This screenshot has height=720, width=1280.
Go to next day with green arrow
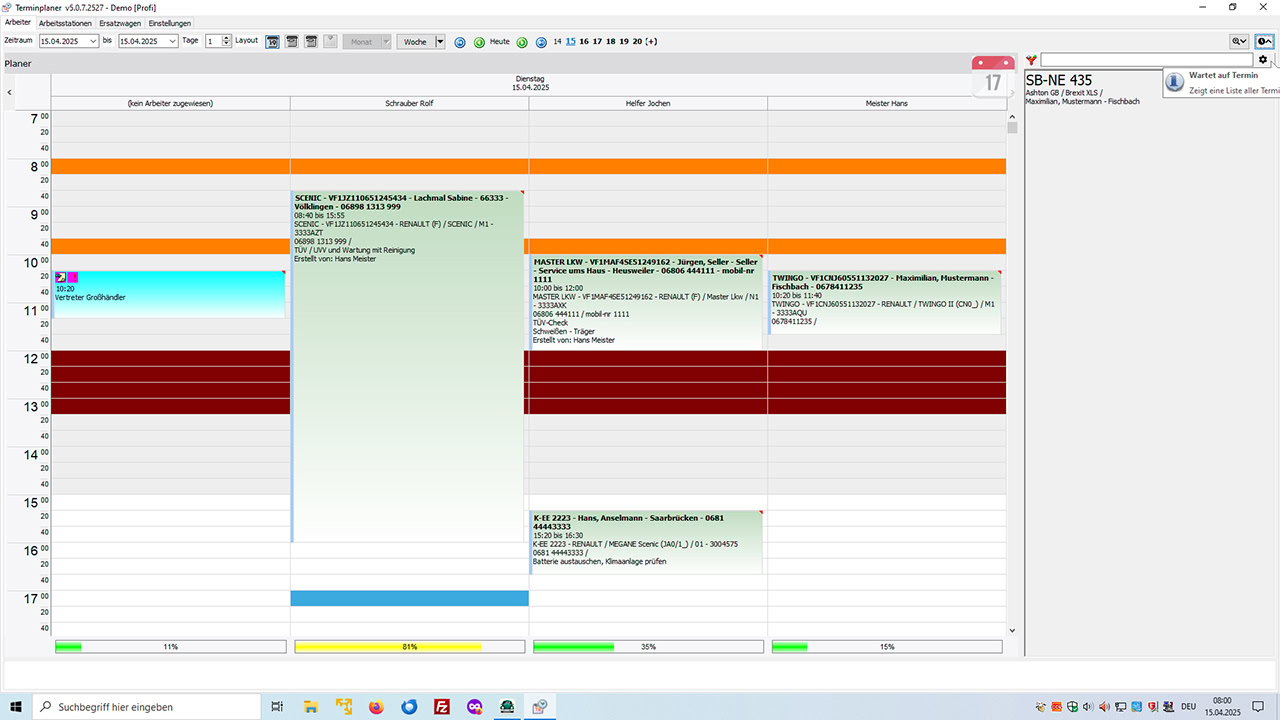(x=522, y=42)
